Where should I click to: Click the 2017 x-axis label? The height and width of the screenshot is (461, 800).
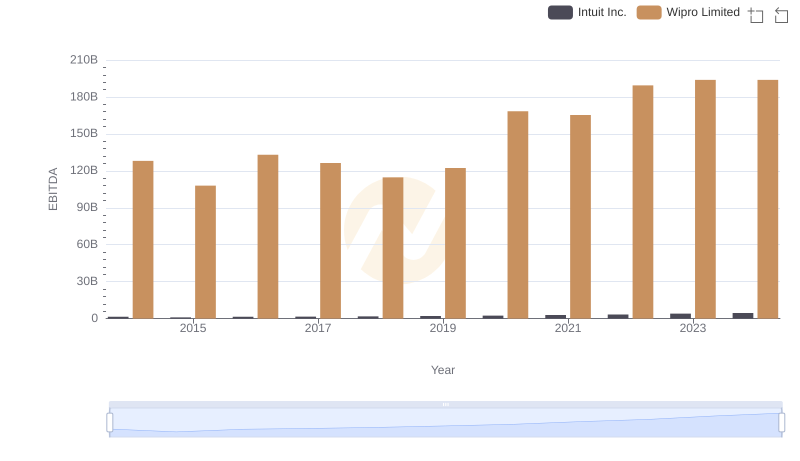[x=318, y=328]
